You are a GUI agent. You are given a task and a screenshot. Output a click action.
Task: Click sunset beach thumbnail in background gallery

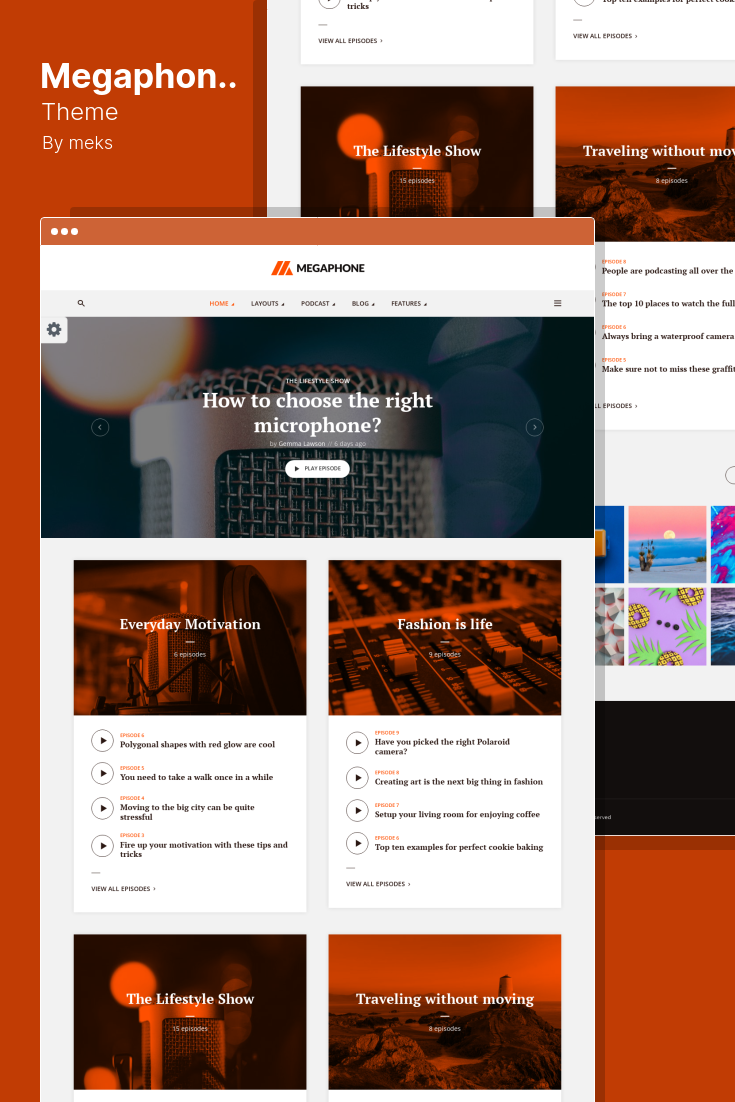[x=668, y=545]
